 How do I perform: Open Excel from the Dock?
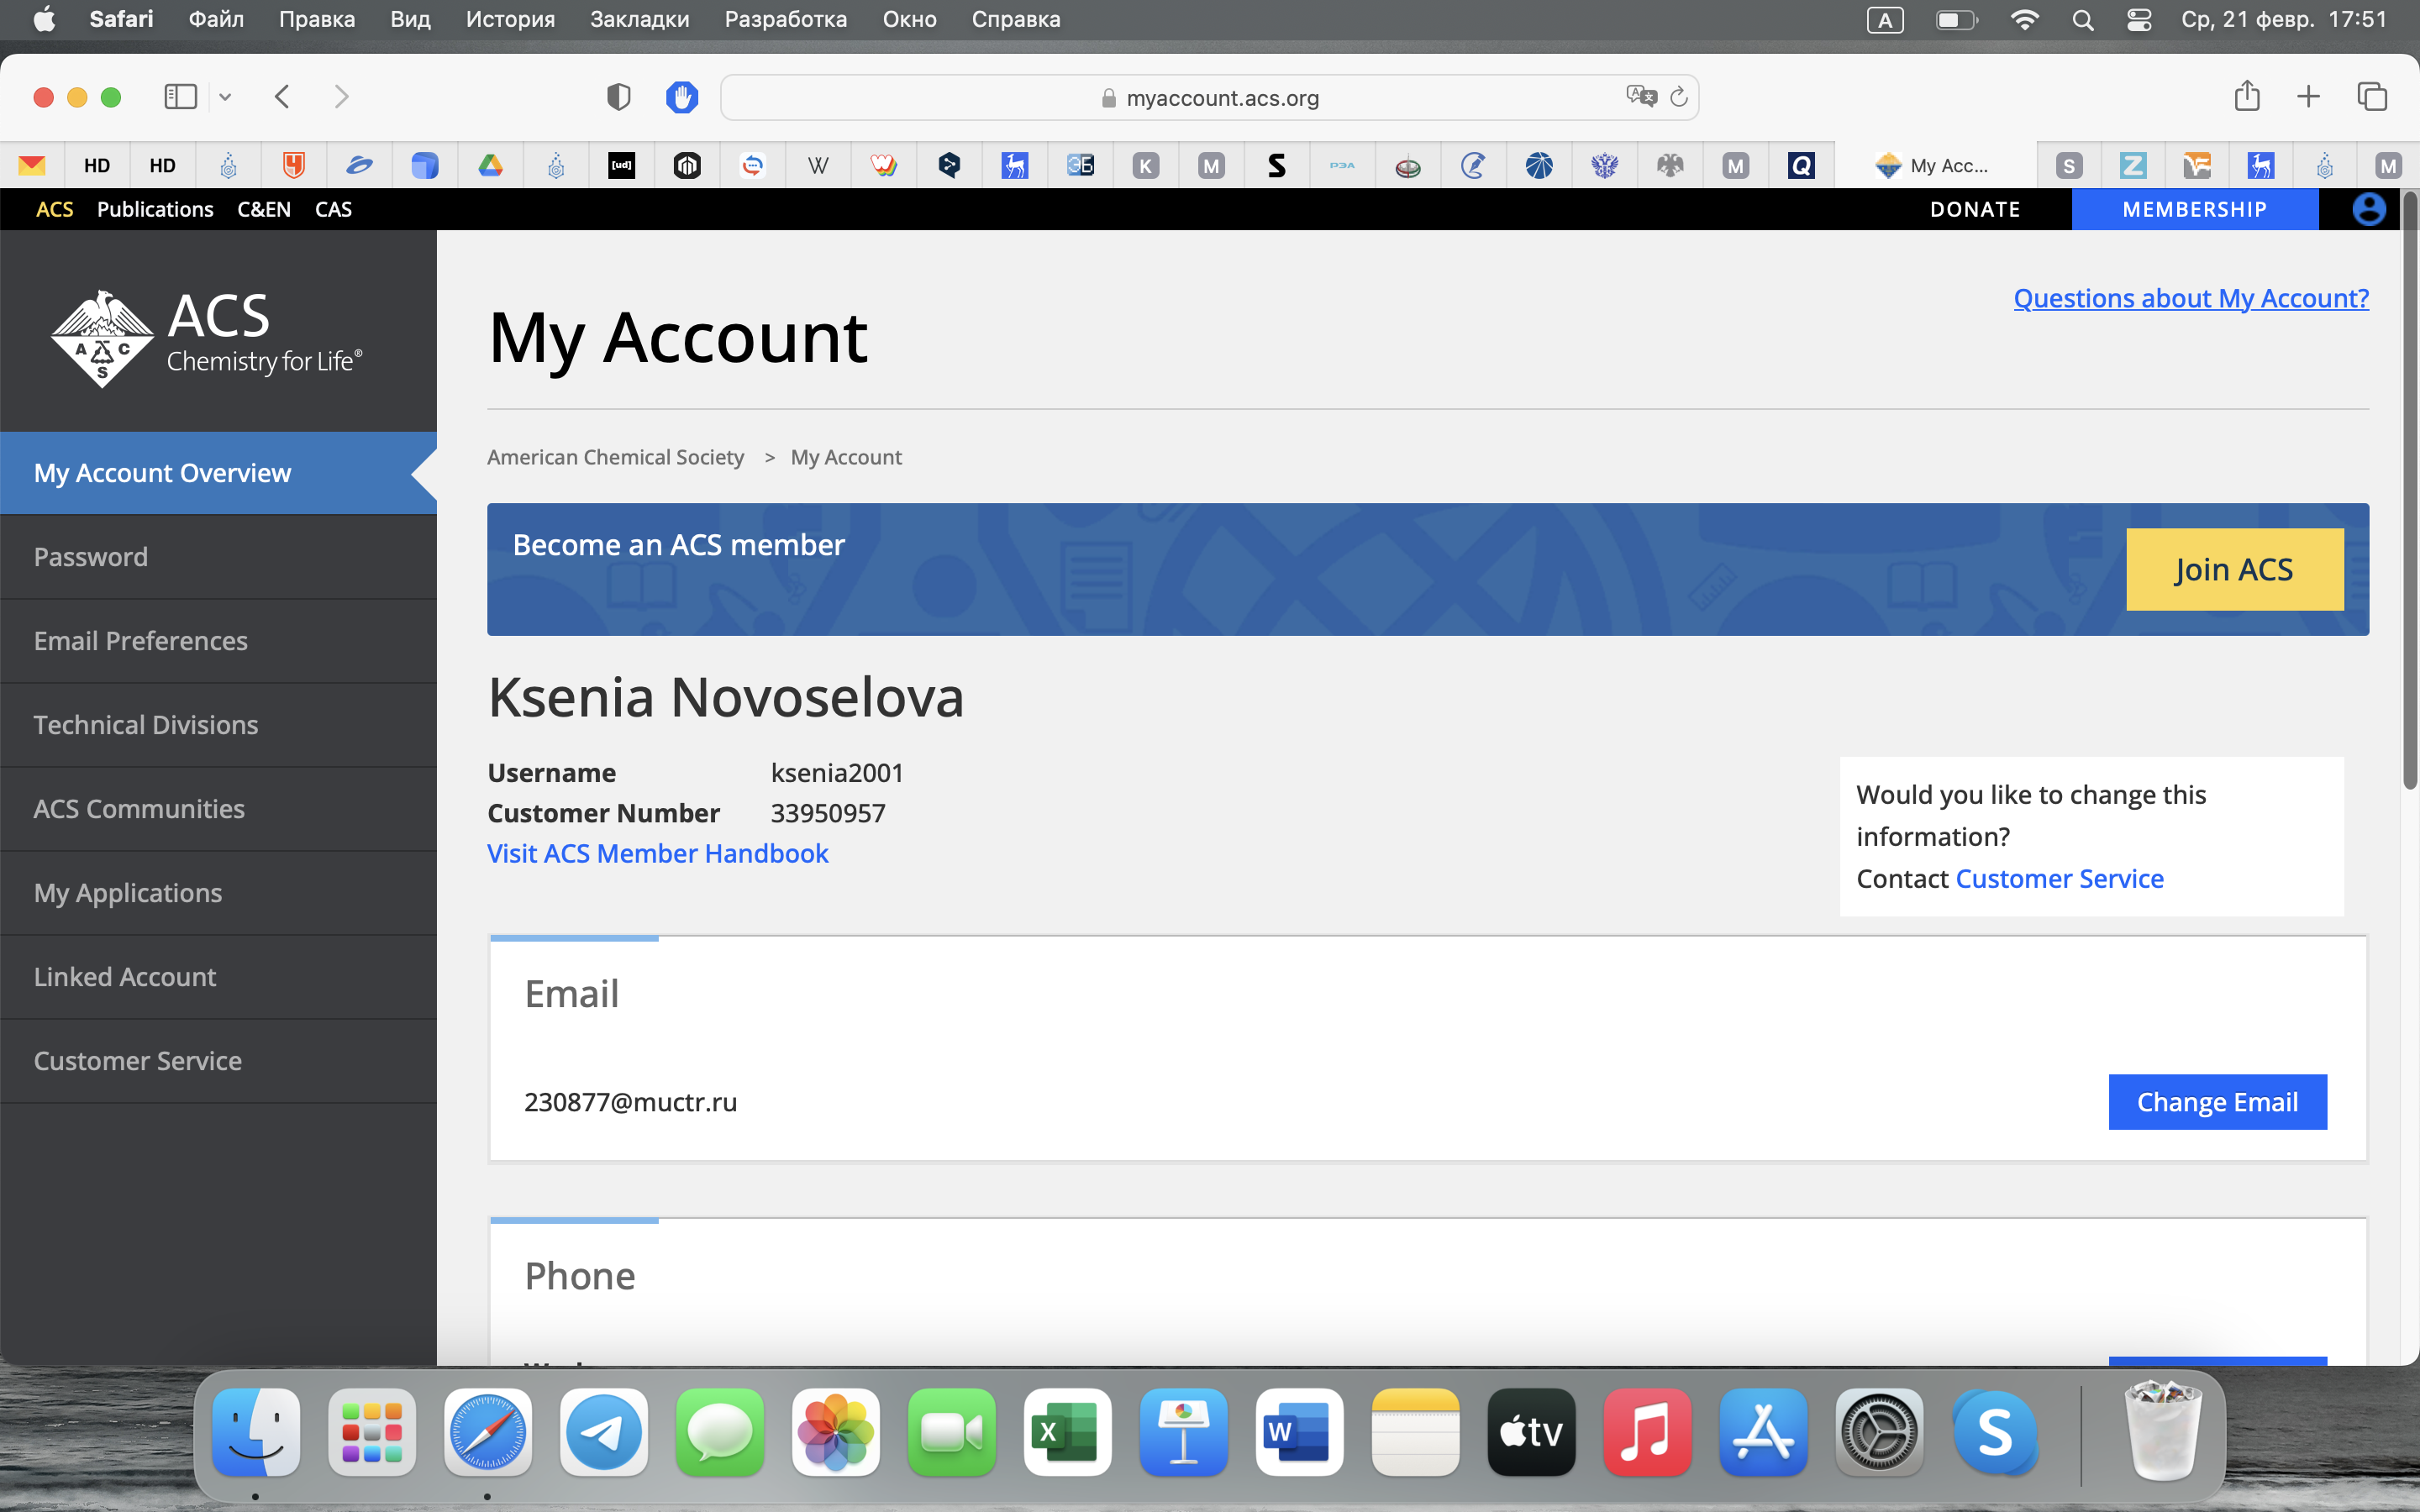coord(1068,1432)
